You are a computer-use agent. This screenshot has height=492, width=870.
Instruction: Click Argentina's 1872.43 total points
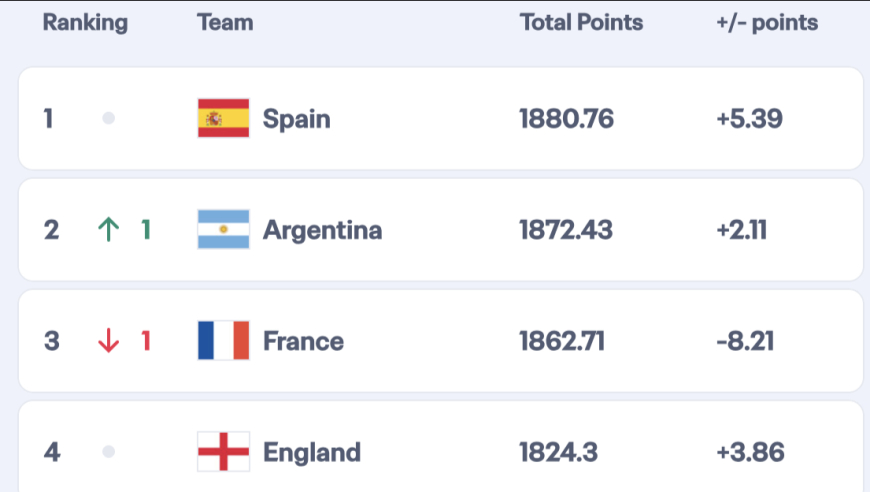pos(566,230)
